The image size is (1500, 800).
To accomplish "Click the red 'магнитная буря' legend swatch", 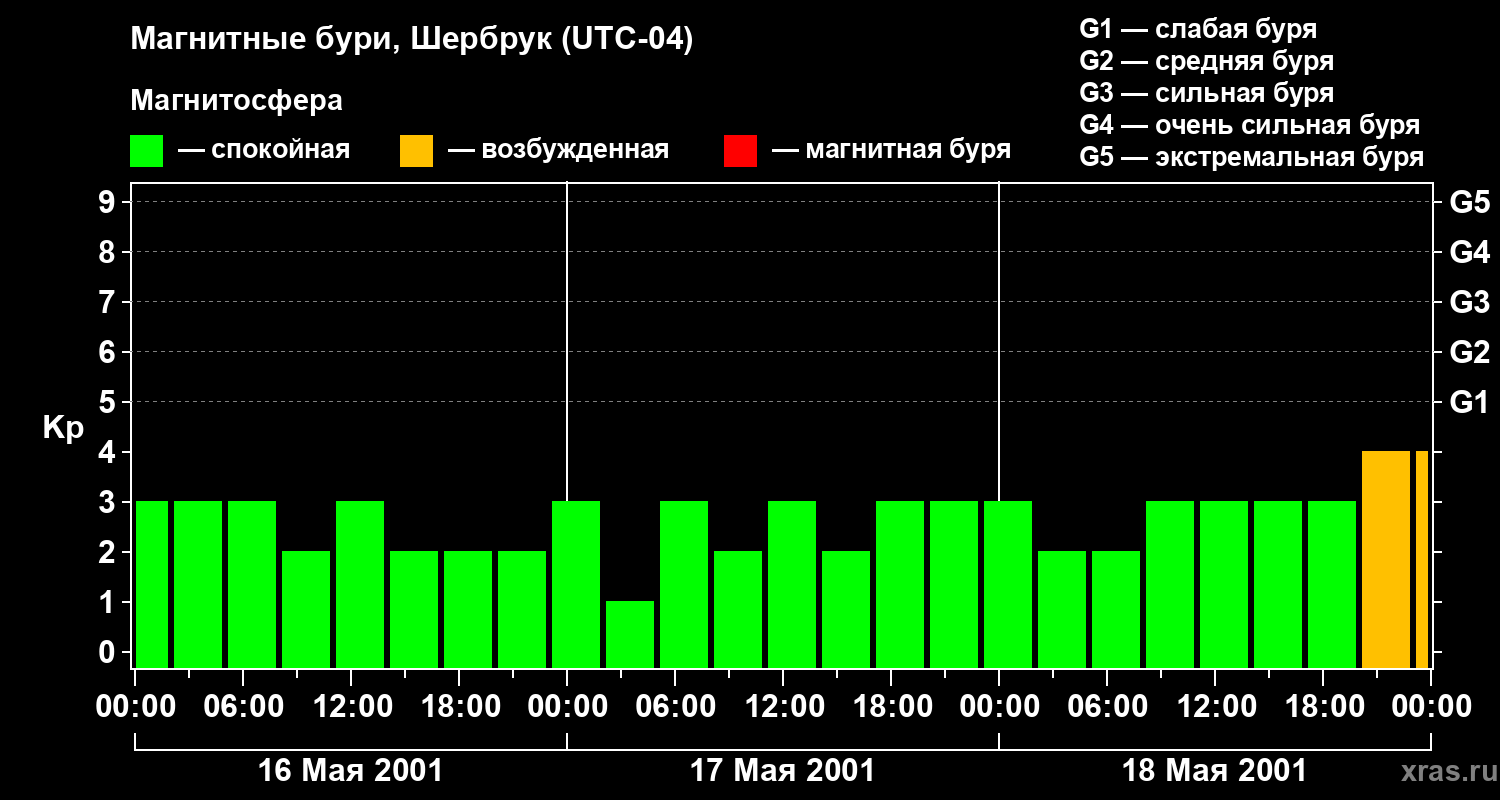I will coord(740,151).
